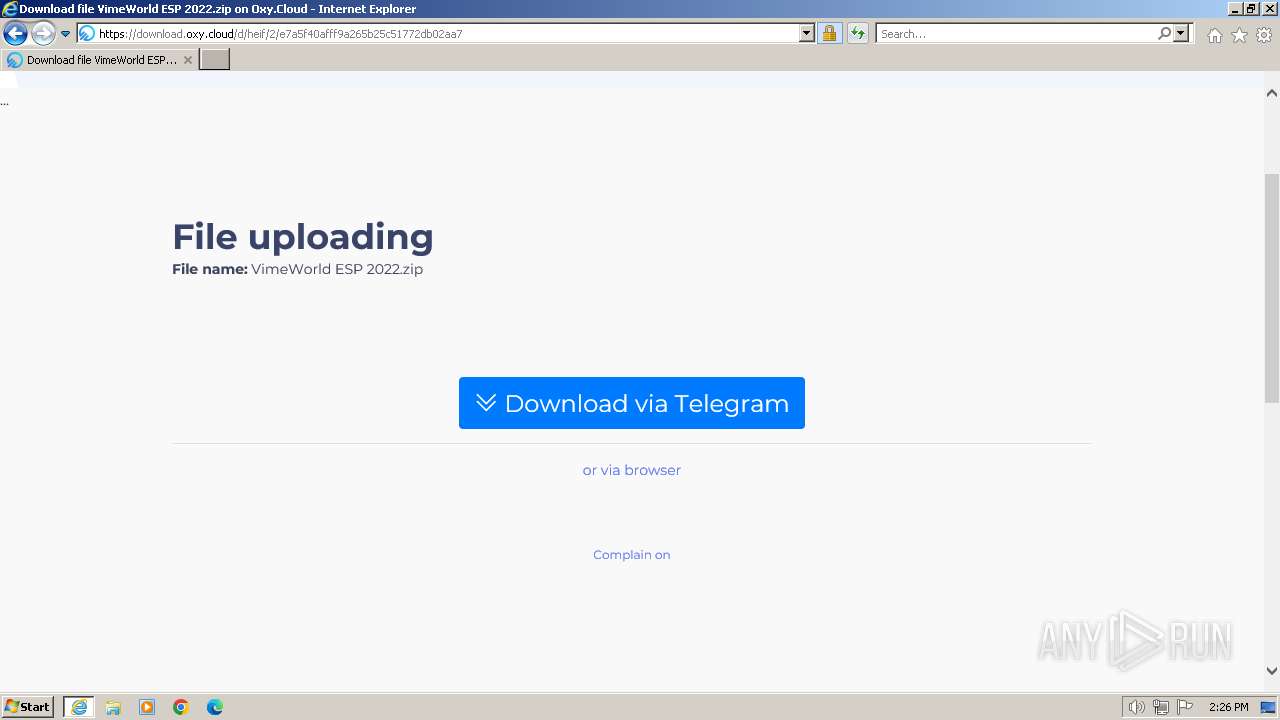
Task: Launch Chrome from the taskbar
Action: (181, 707)
